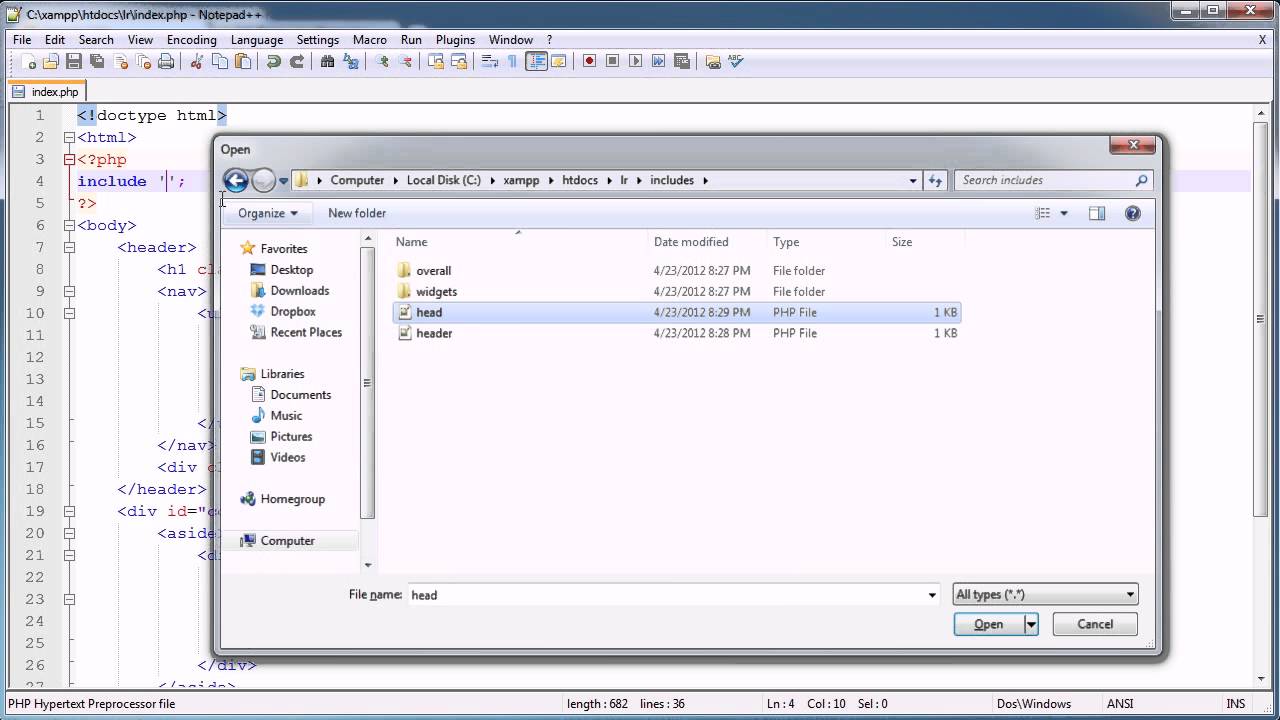
Task: Click the Save toolbar icon
Action: point(74,62)
